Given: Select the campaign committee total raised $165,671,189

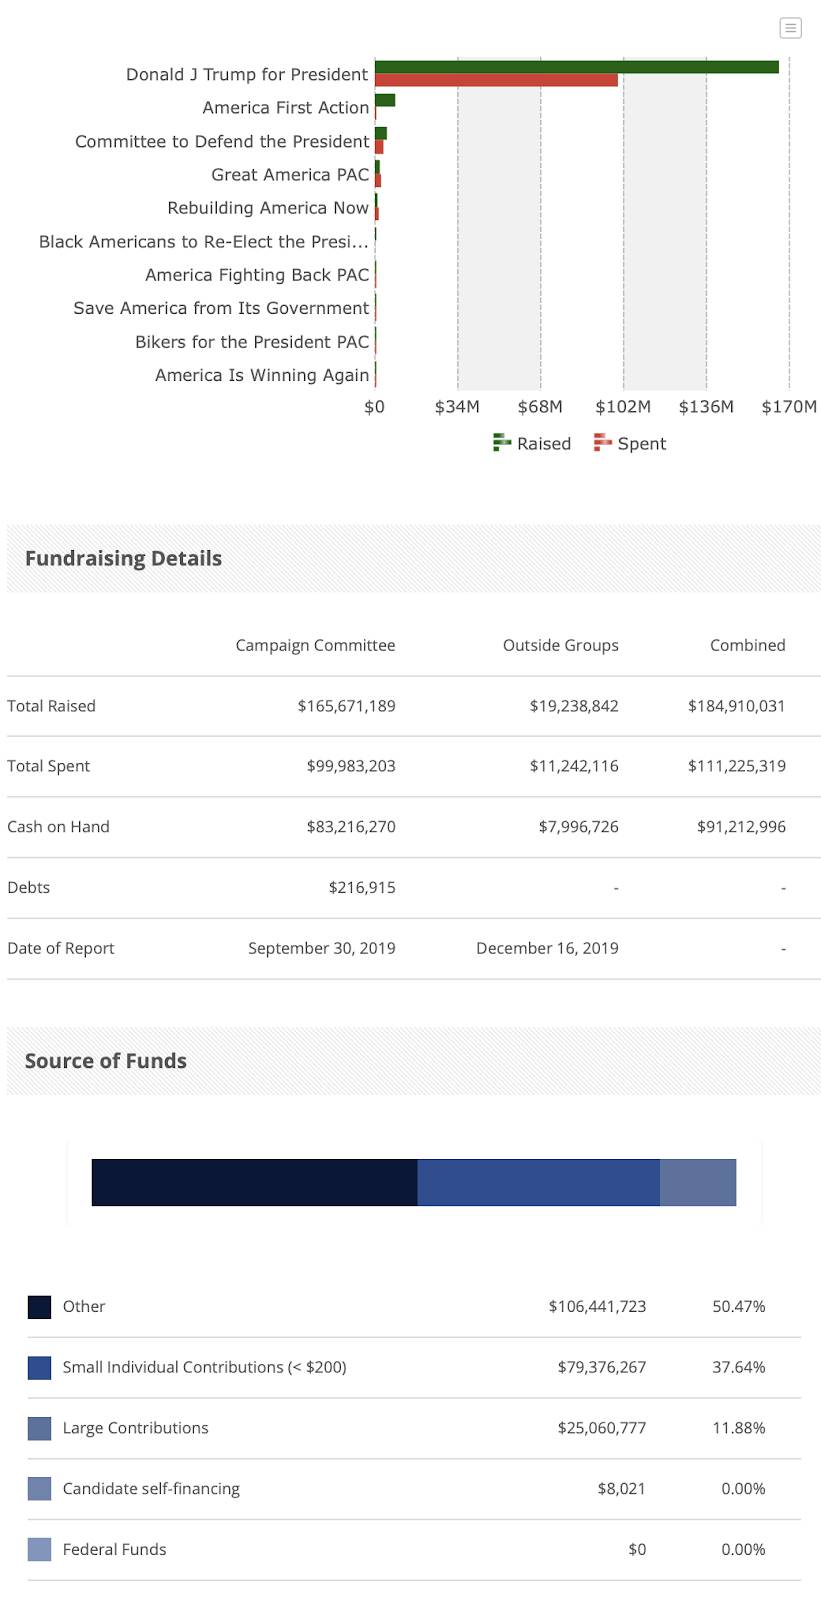Looking at the screenshot, I should click(x=346, y=706).
